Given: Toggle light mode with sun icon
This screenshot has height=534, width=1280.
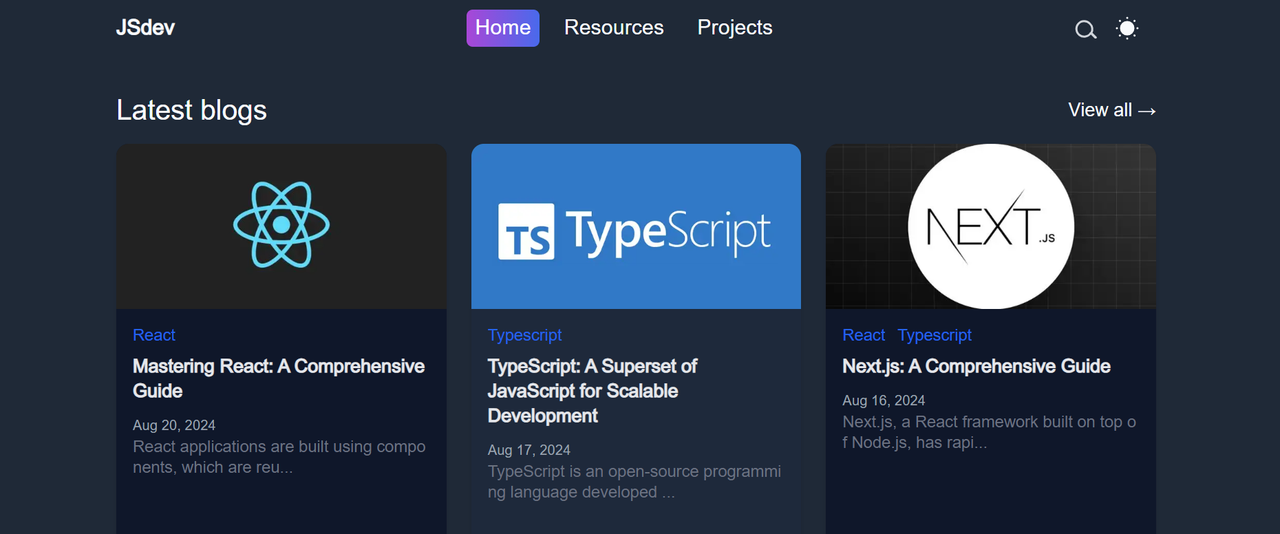Looking at the screenshot, I should click(1127, 28).
